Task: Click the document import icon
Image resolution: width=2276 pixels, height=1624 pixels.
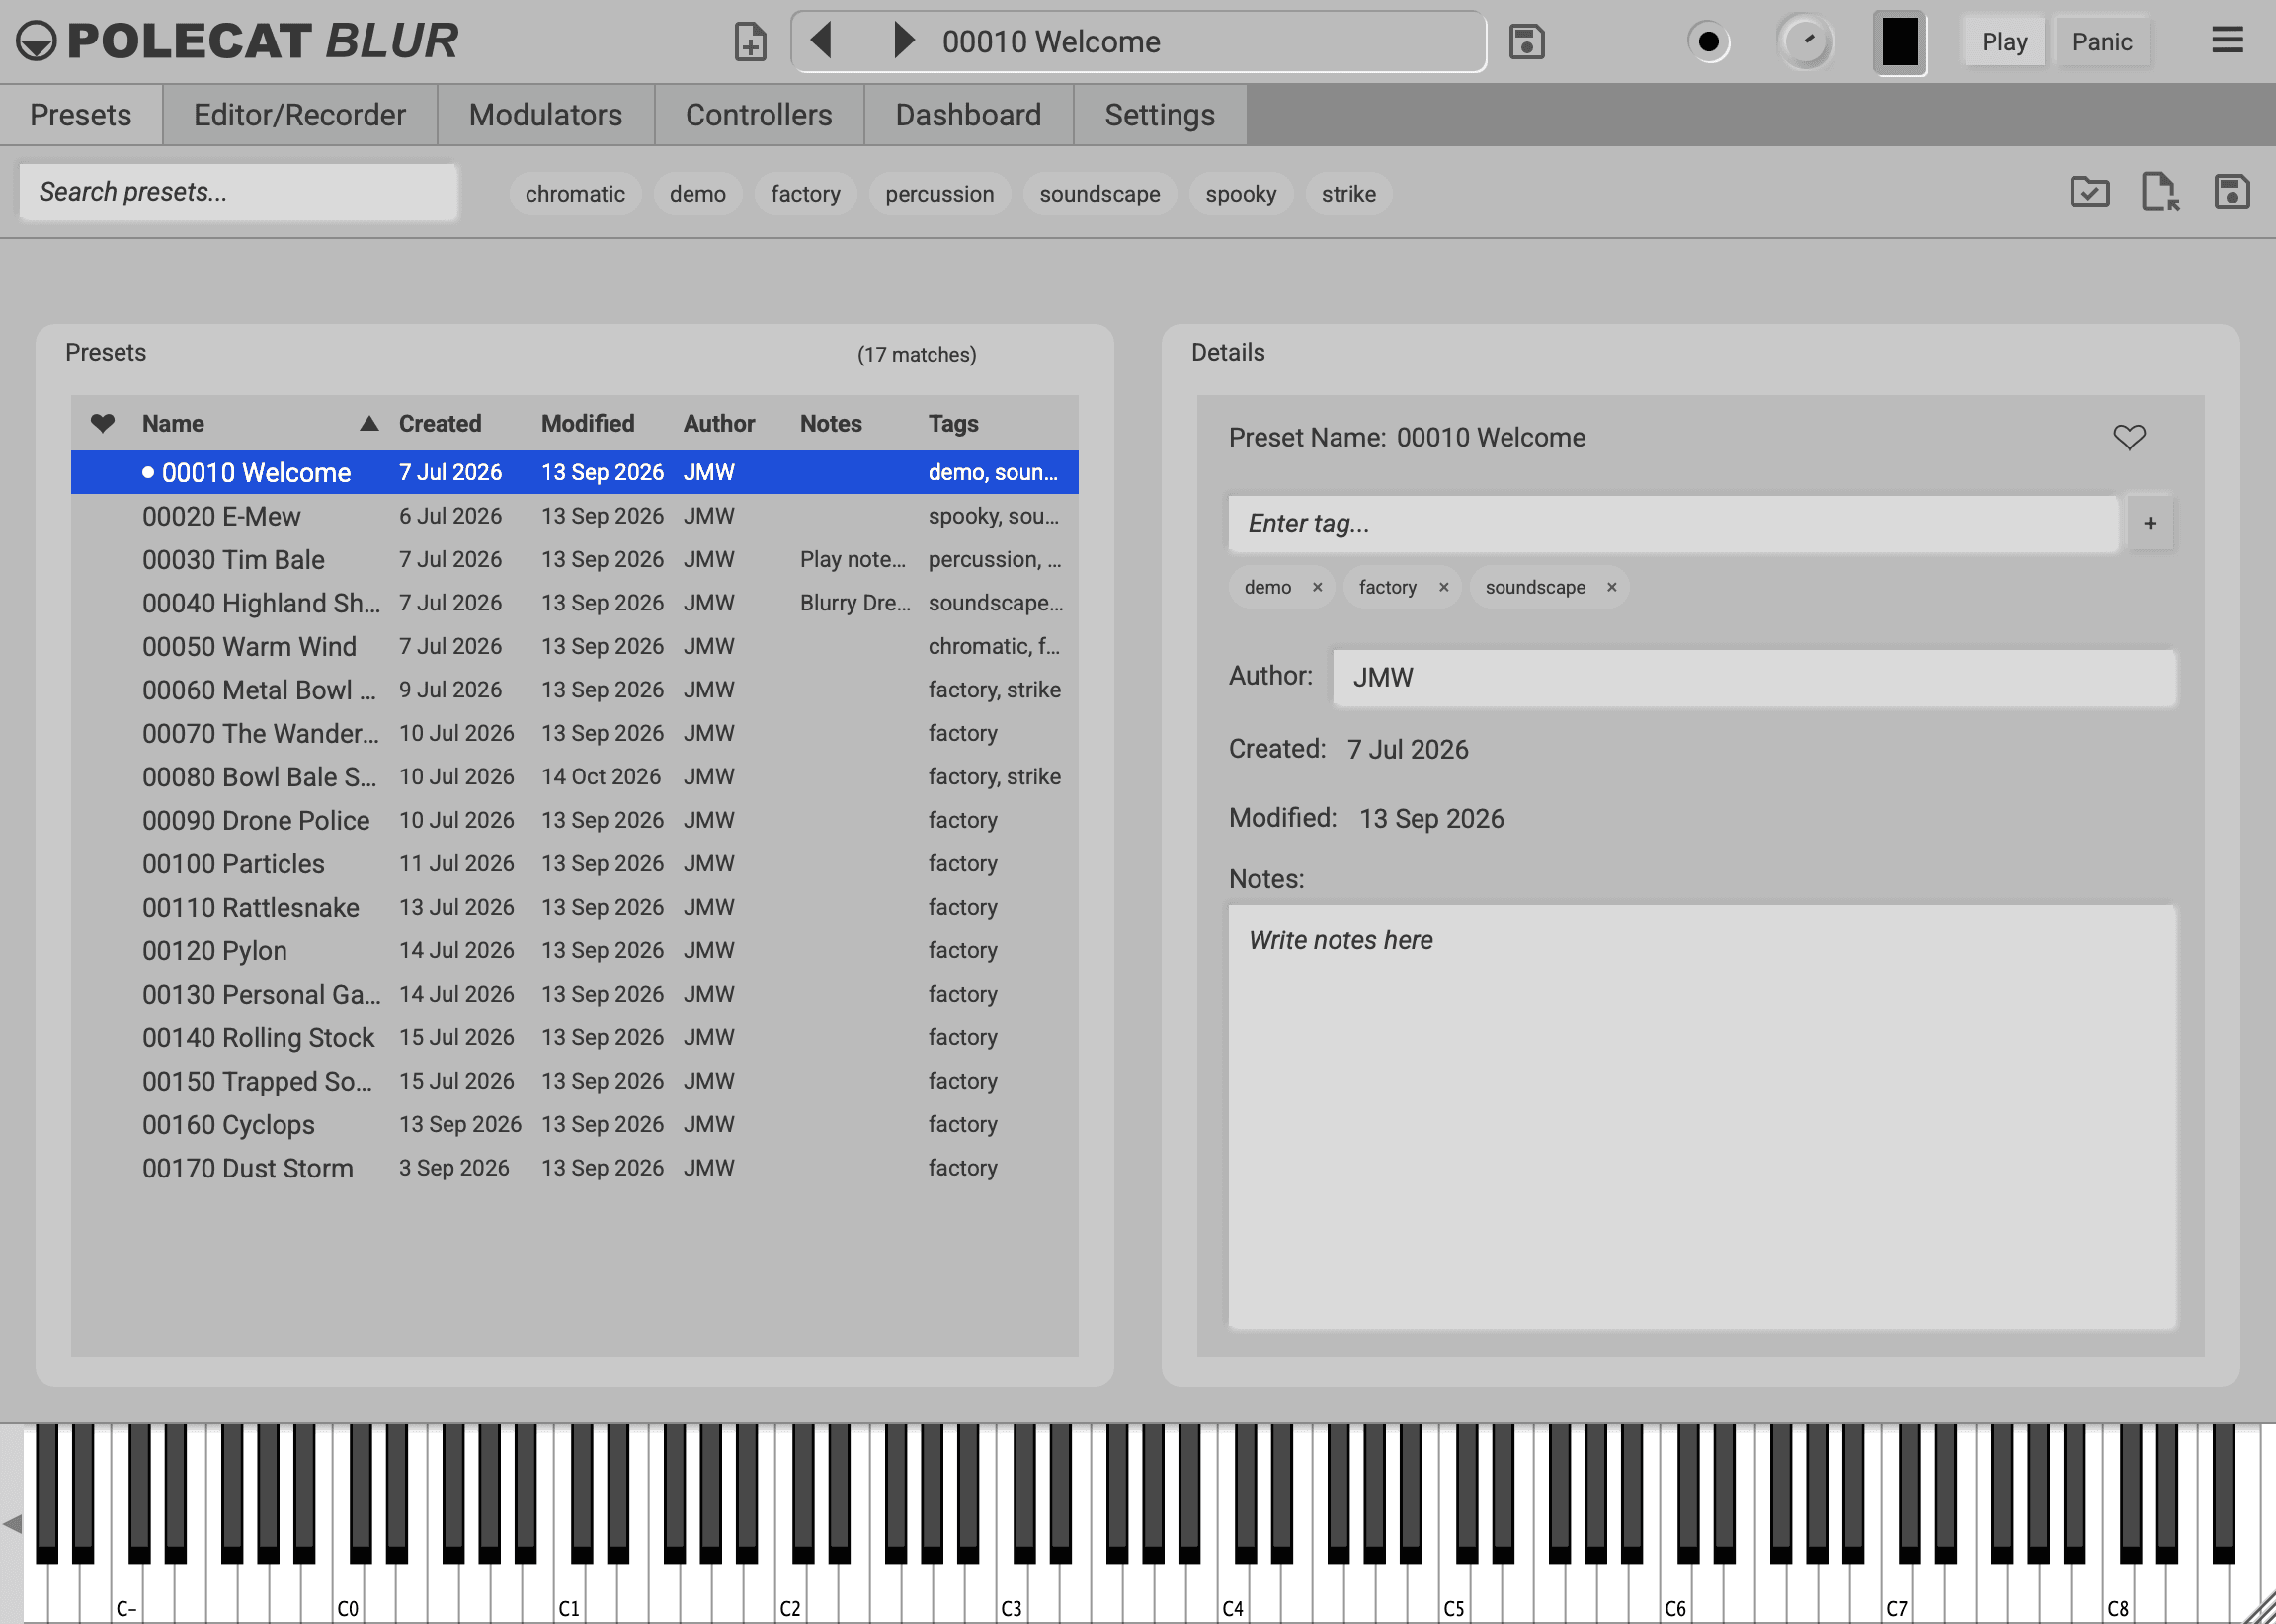Action: point(2160,192)
